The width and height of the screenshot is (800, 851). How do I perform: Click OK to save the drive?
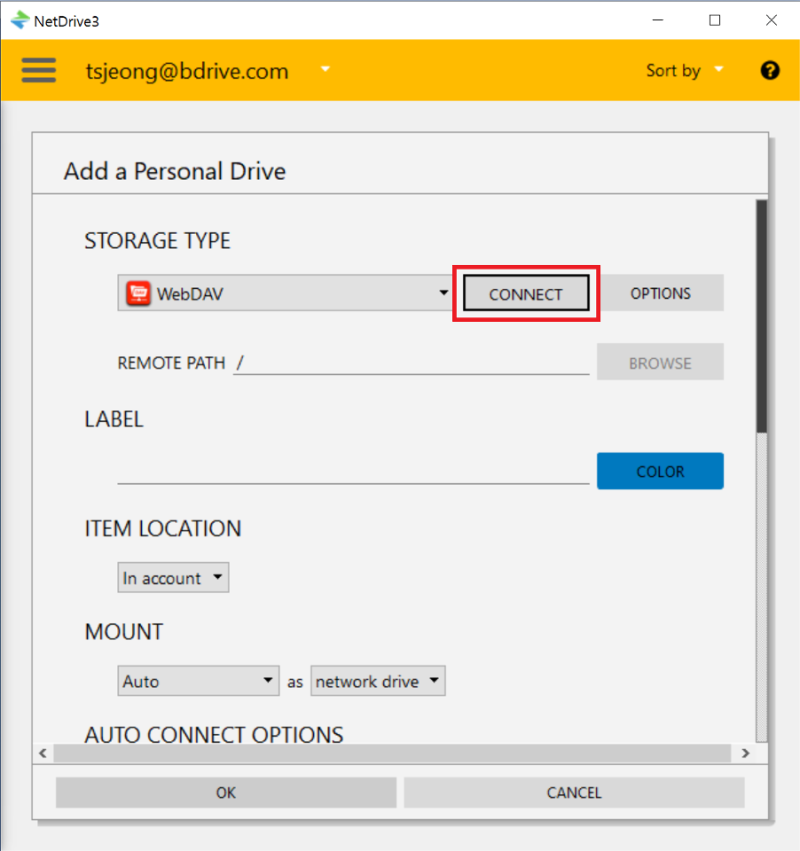226,792
